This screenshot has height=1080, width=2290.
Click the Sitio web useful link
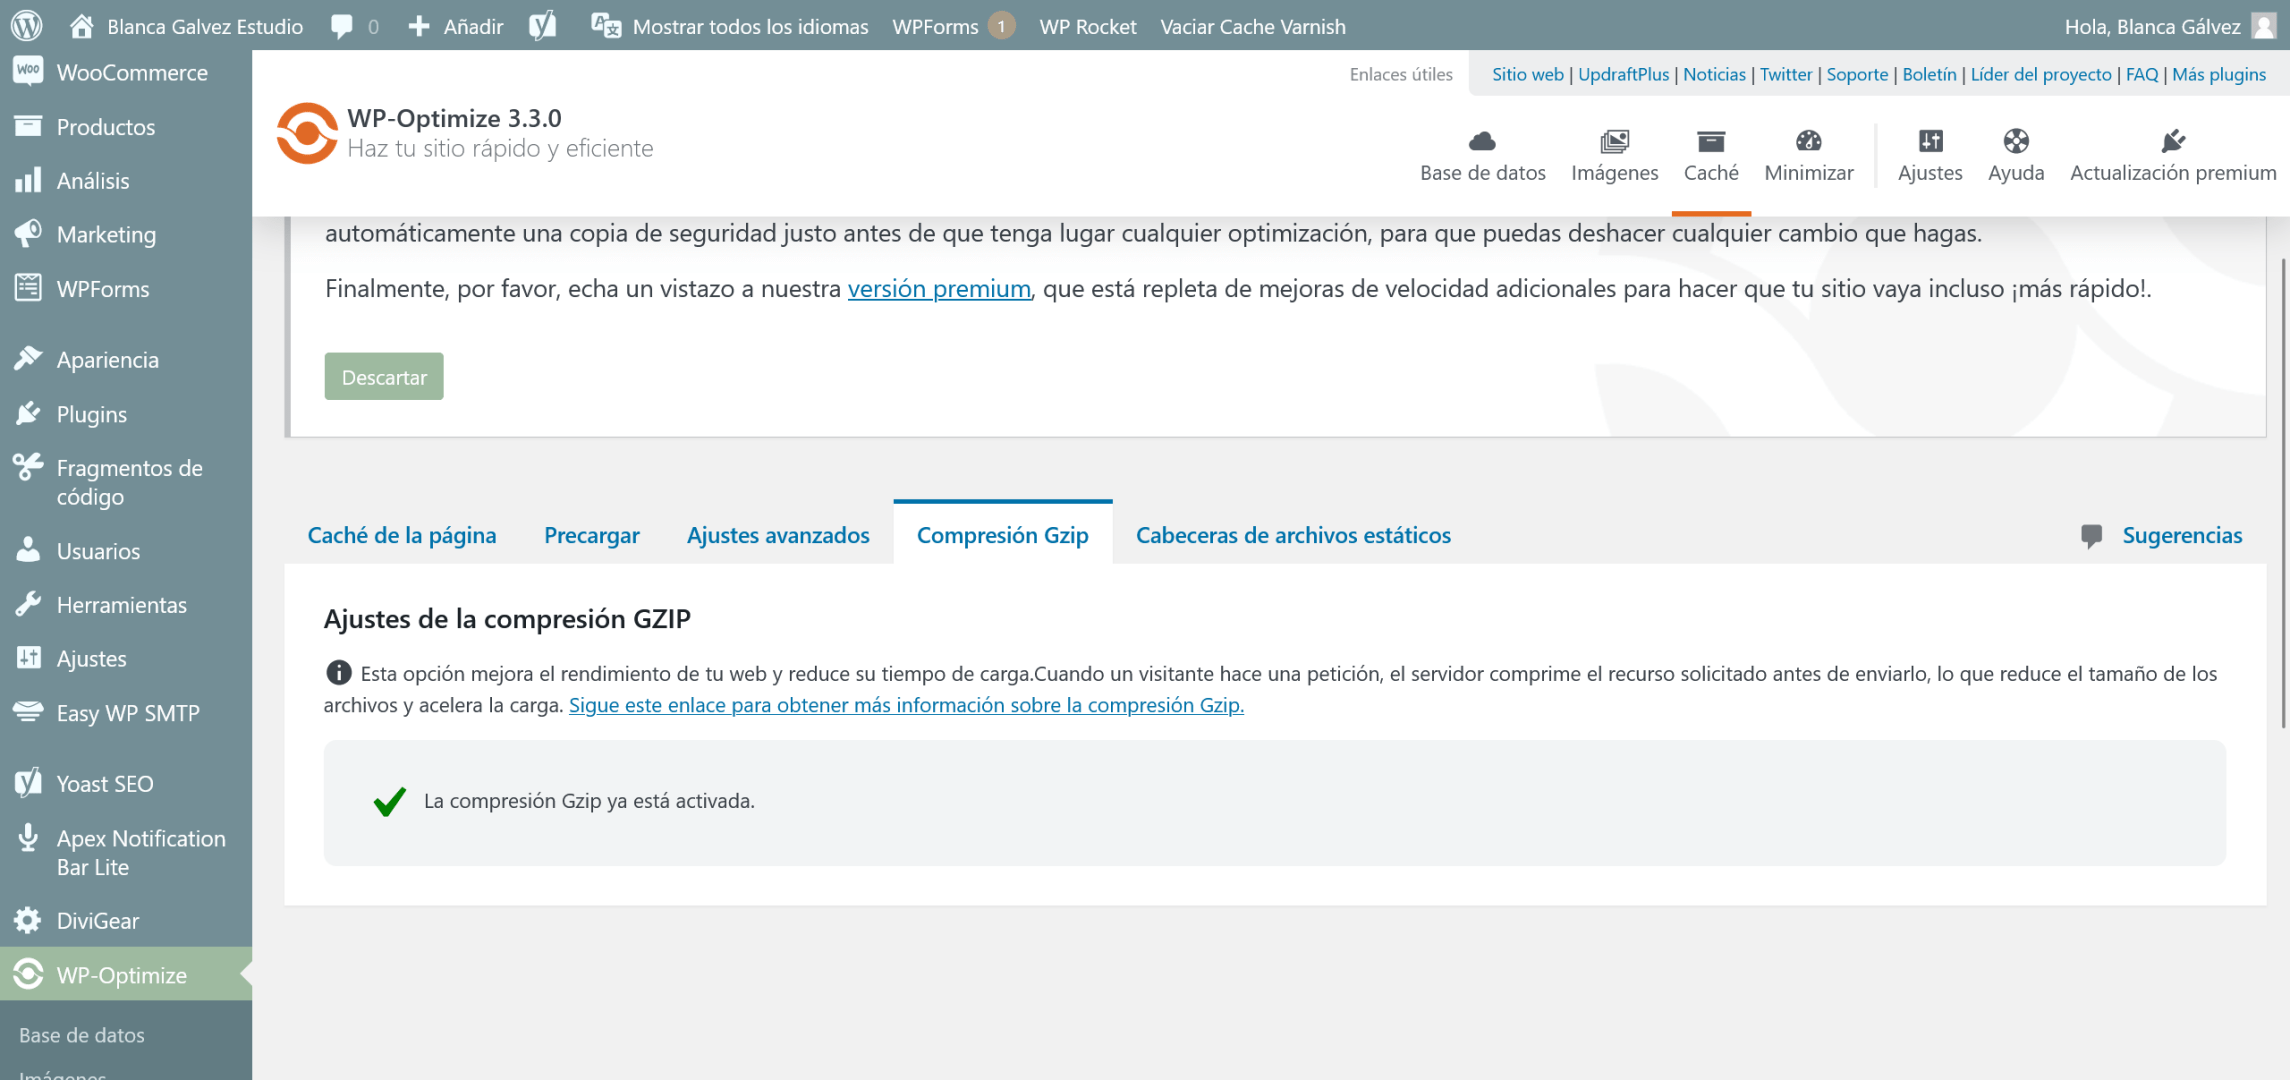[x=1527, y=74]
